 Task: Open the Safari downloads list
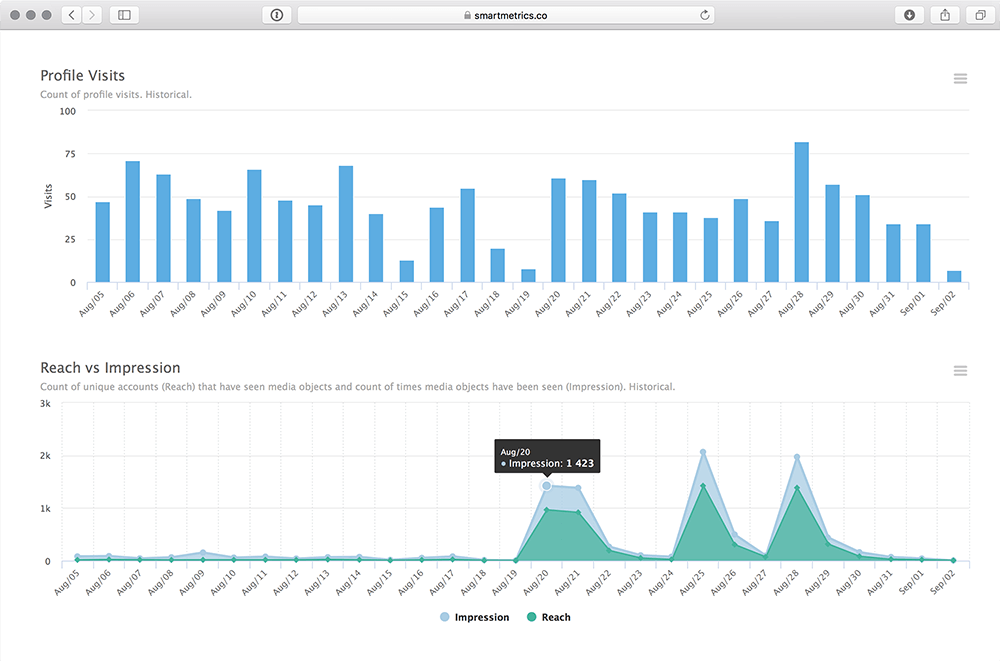[x=909, y=15]
